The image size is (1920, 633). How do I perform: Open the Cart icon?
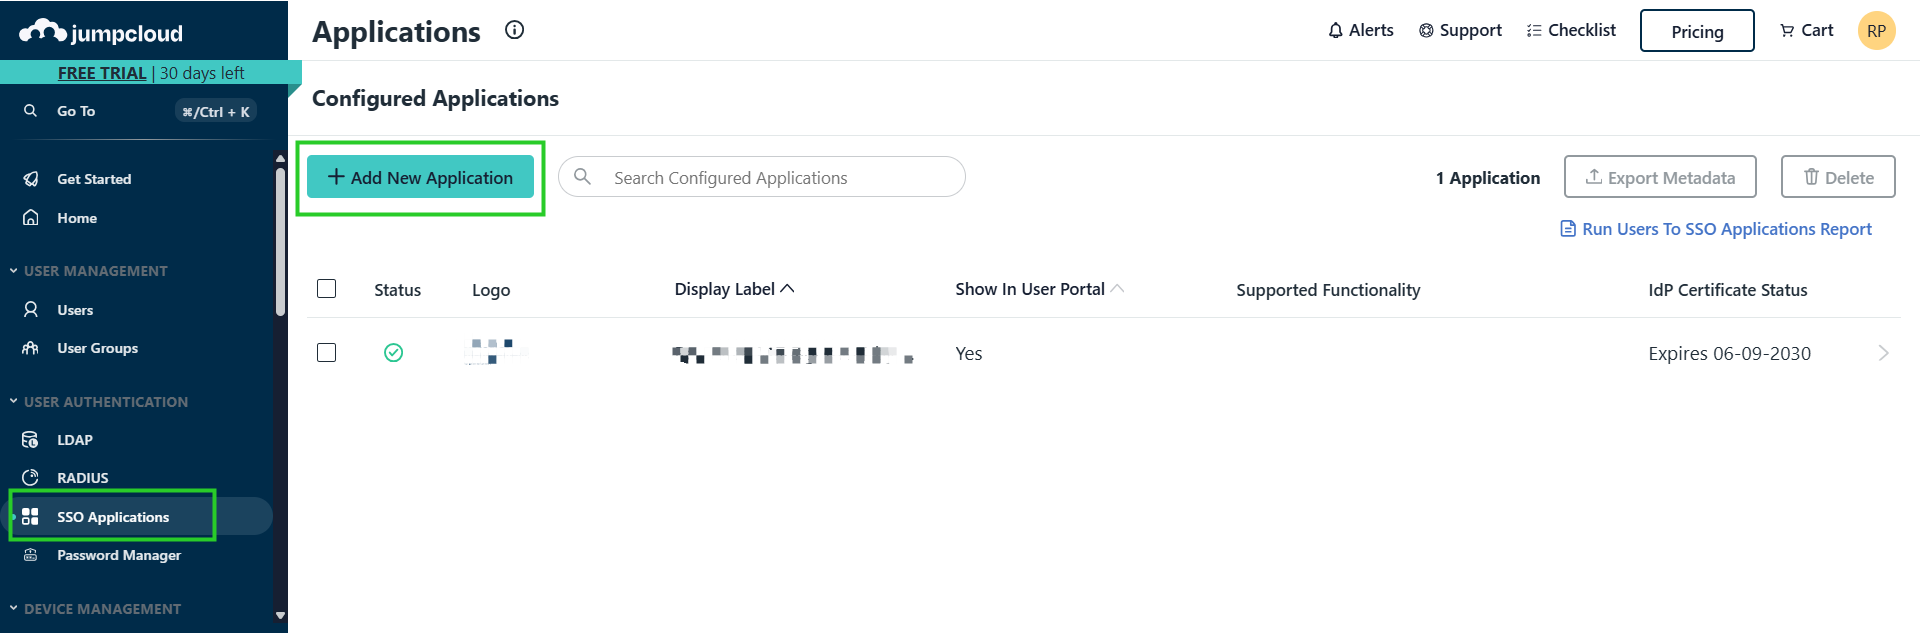[x=1787, y=31]
